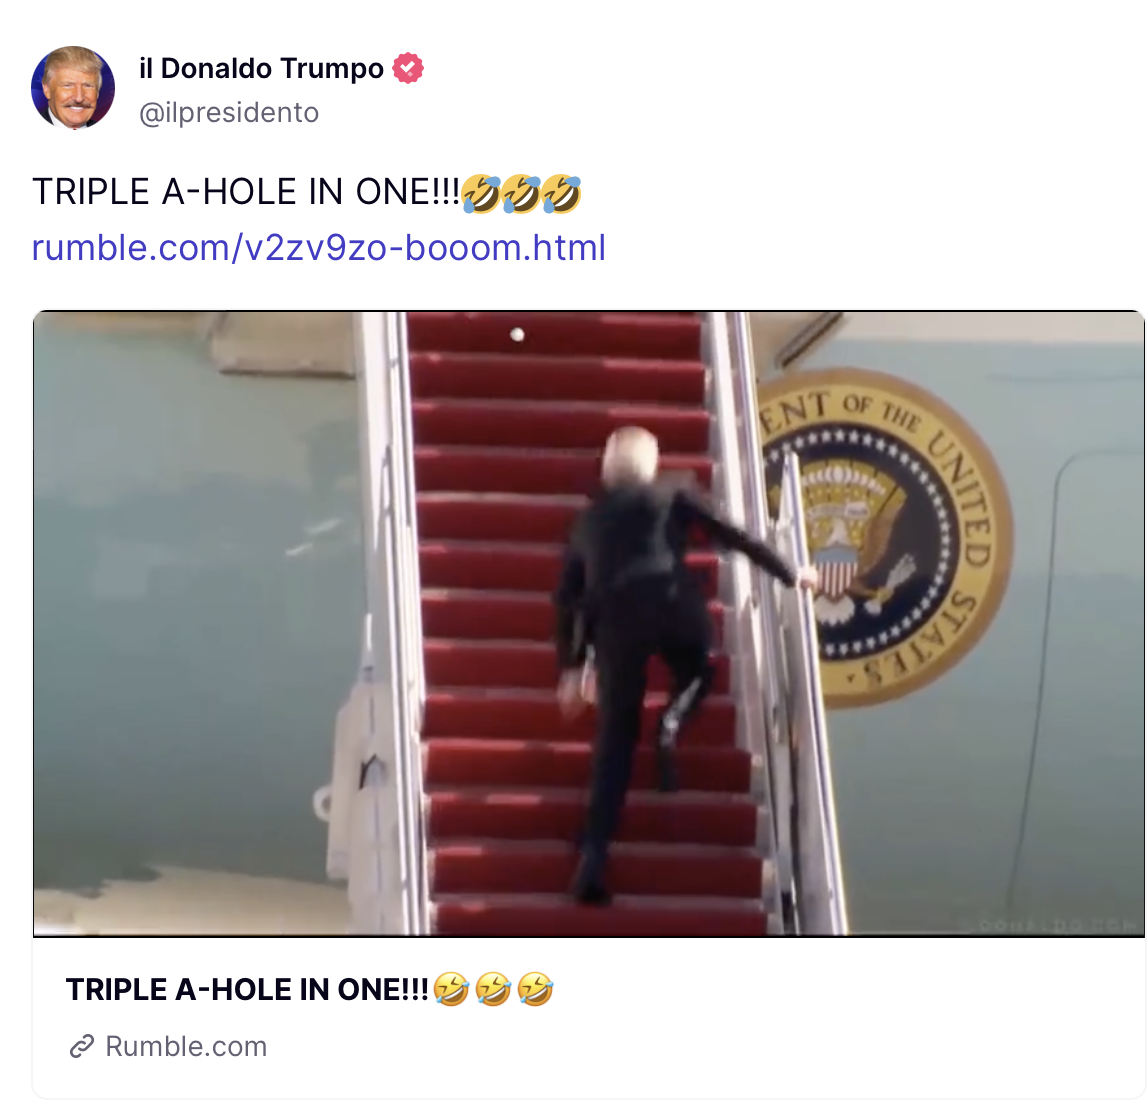Open the bold card title TRIPLE A-HOLE IN ONE
This screenshot has width=1148, height=1104.
coord(247,990)
